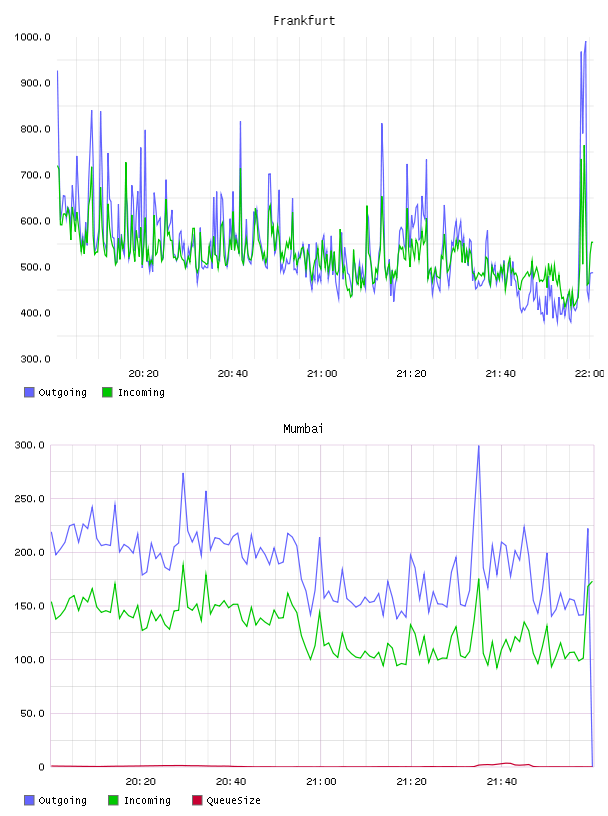Click the 21:20 time label in Frankfurt chart
Screen dimensions: 608x816
coord(411,374)
